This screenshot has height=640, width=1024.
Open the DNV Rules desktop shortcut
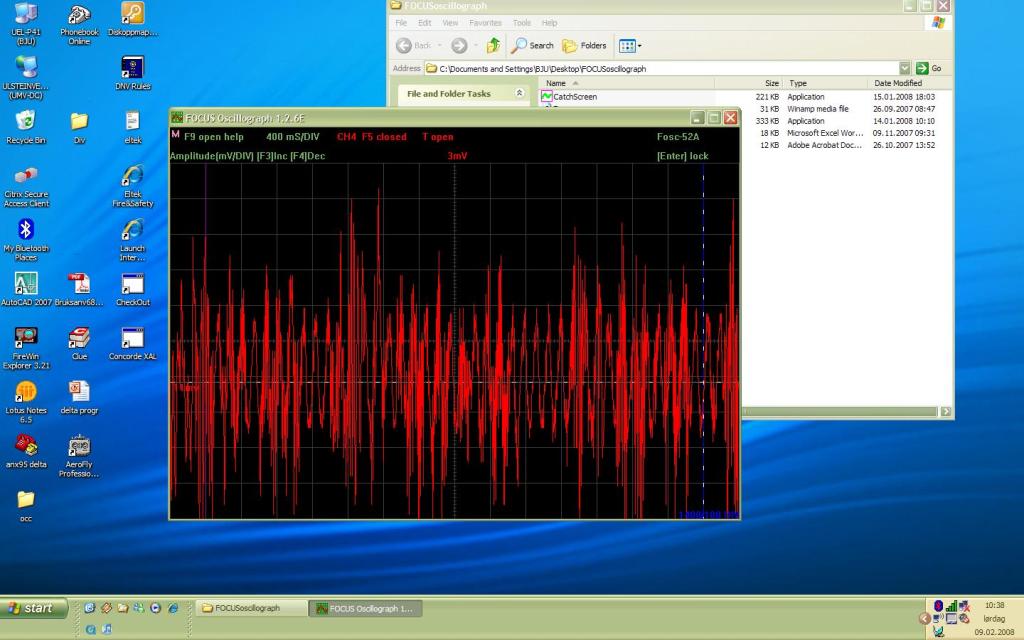[x=133, y=72]
